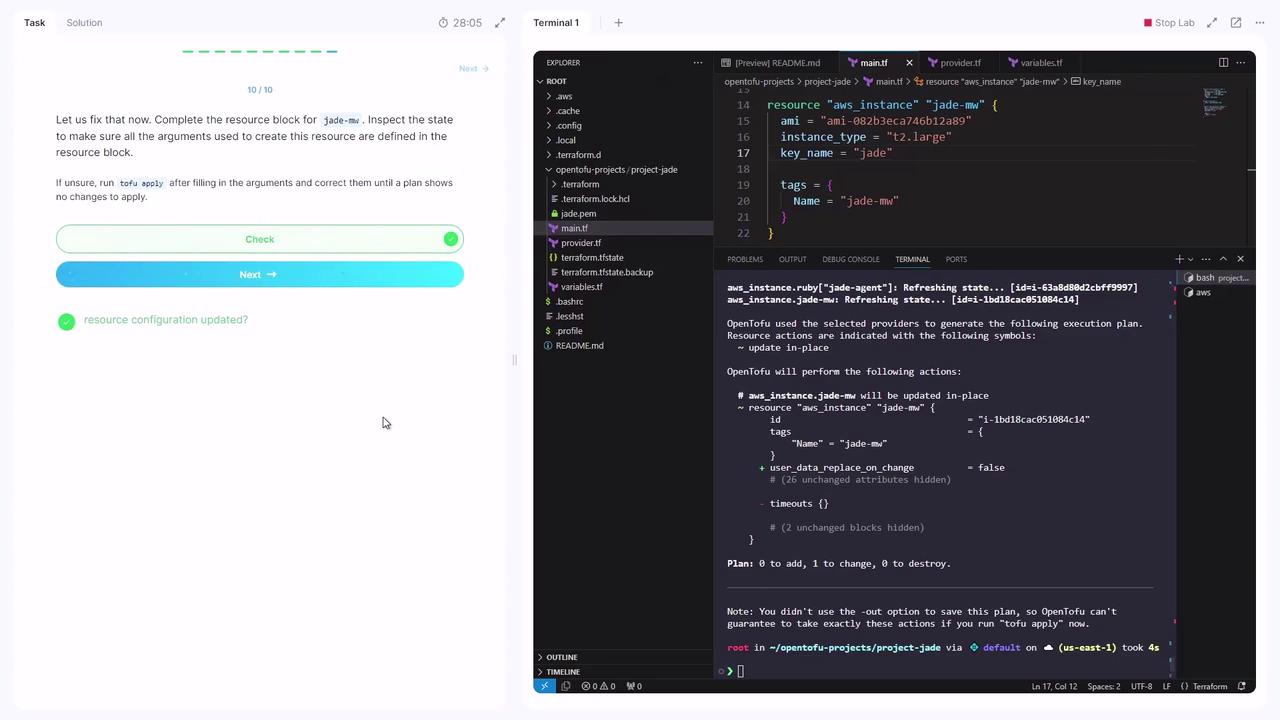
Task: Open forwarded ports status item
Action: click(634, 686)
